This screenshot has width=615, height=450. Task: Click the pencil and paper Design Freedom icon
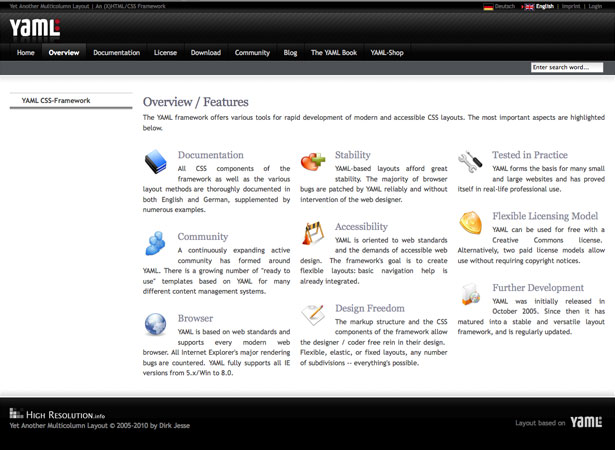[x=313, y=314]
